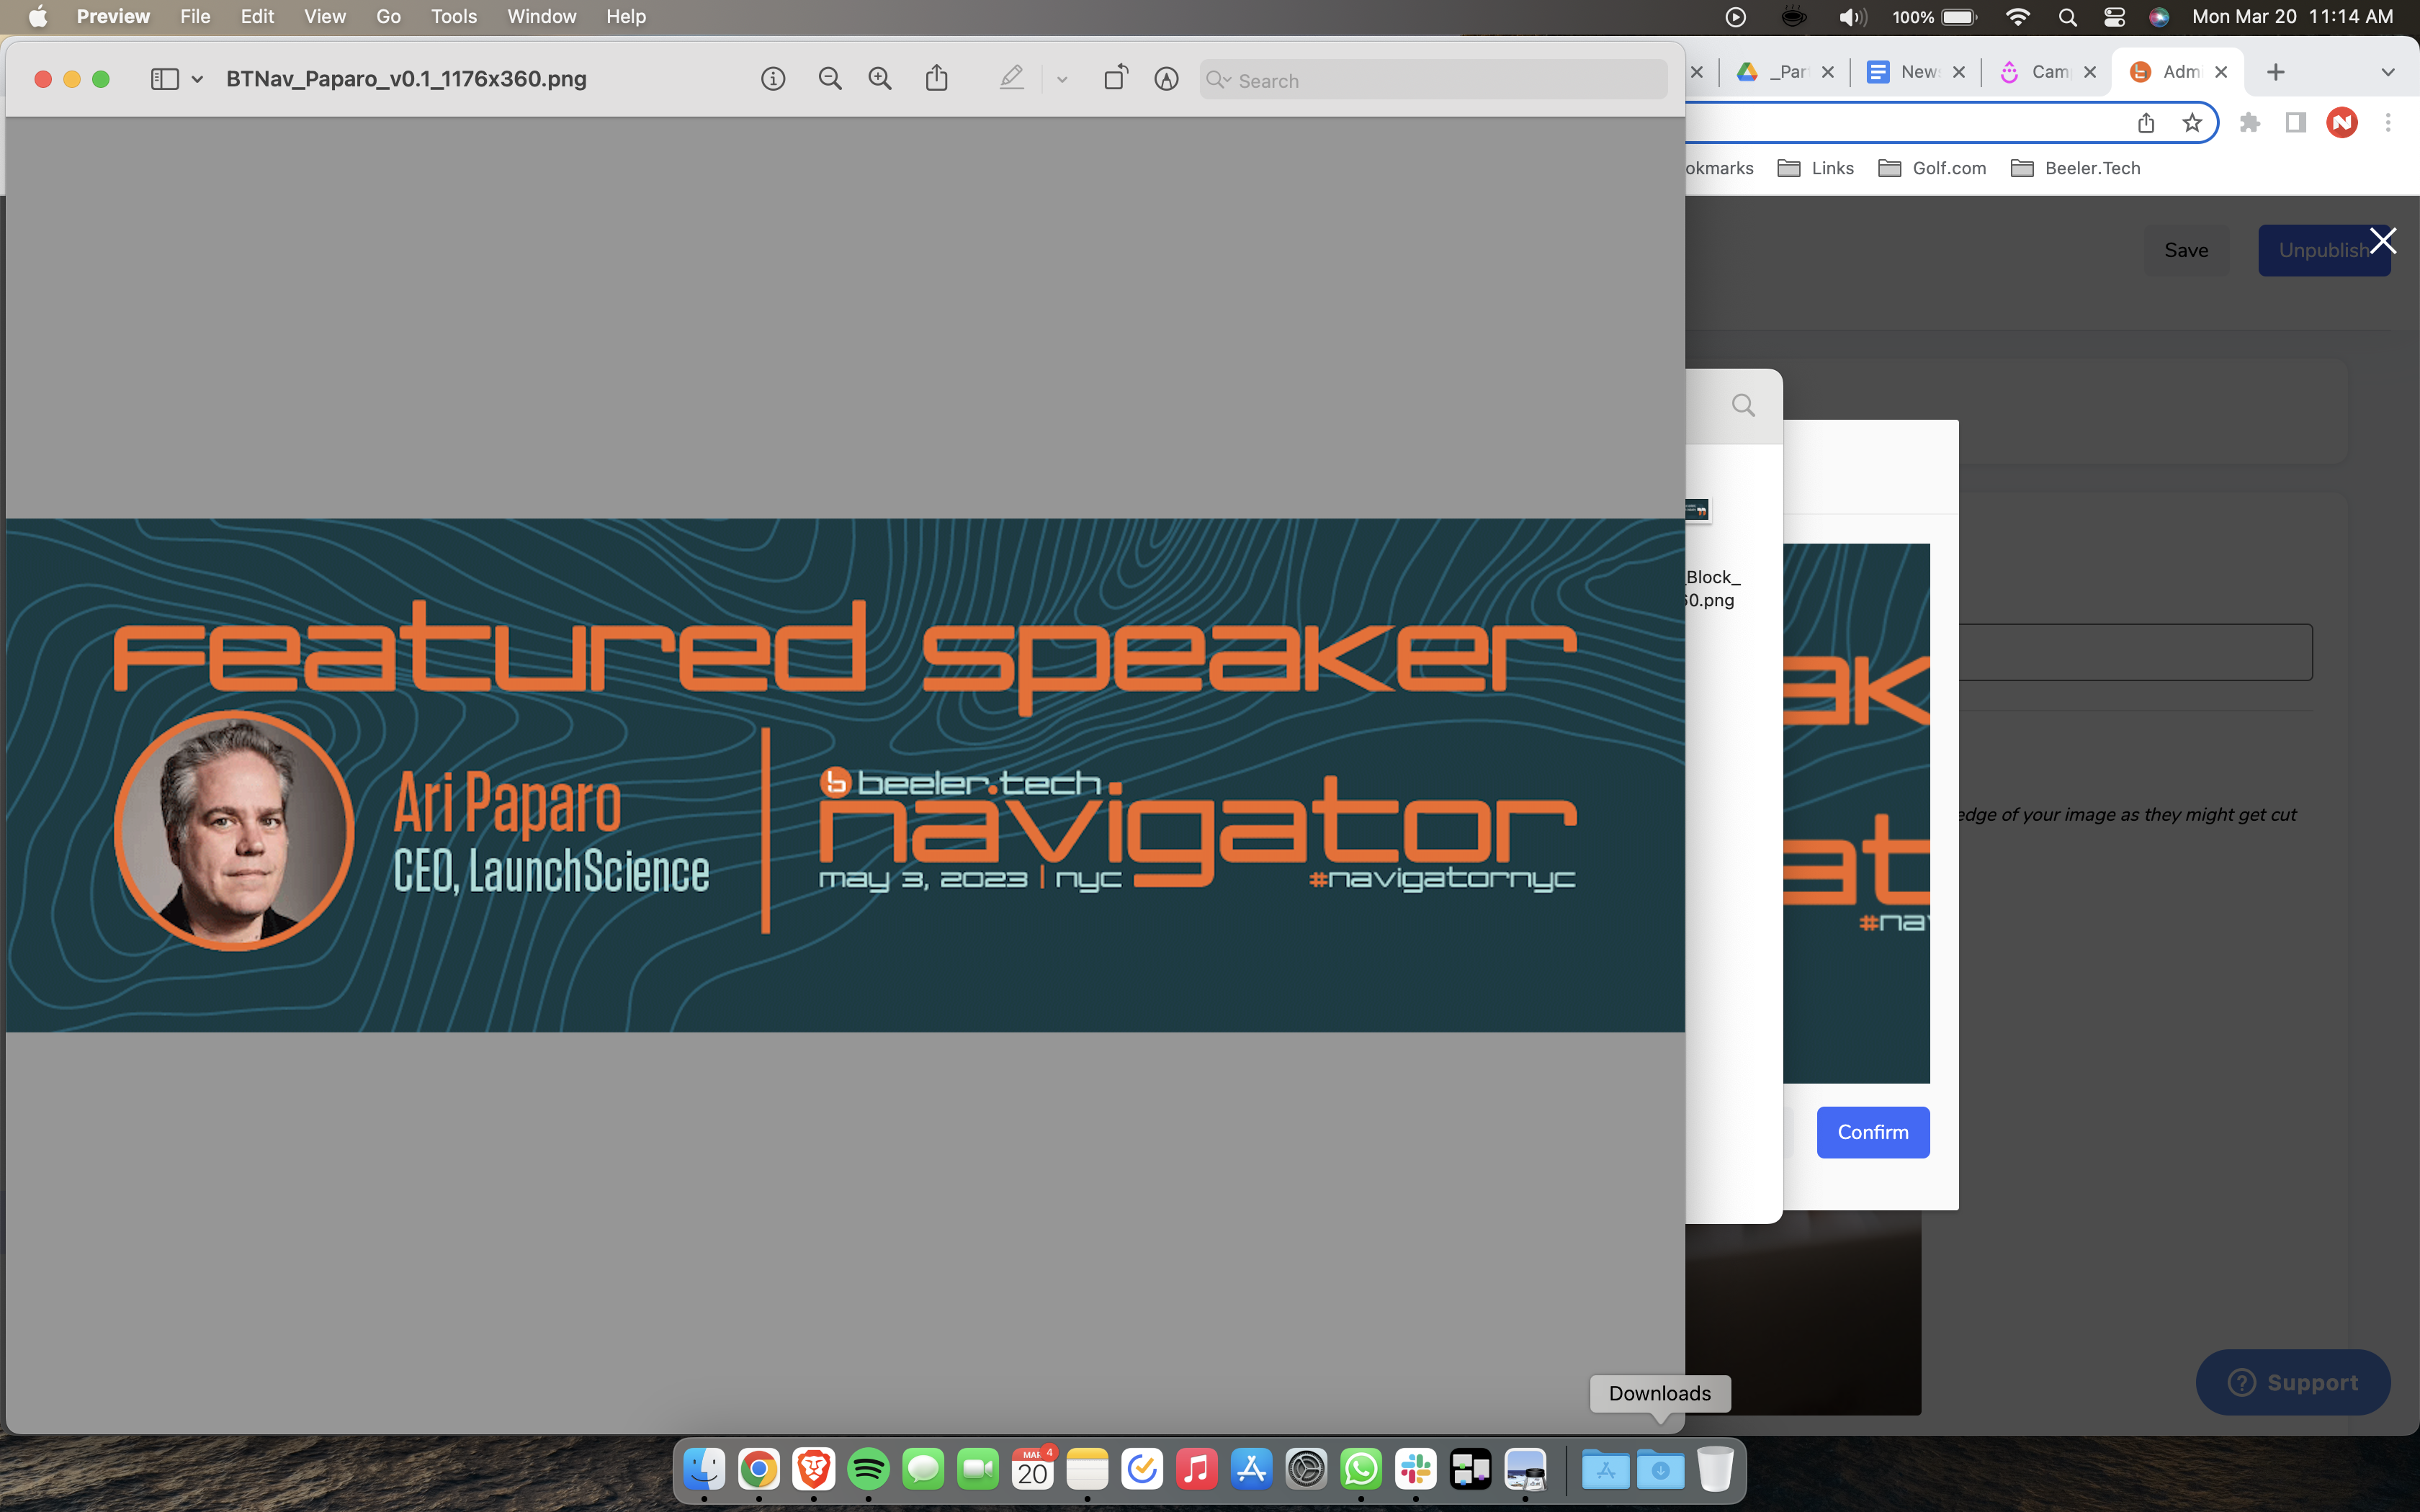Click the now-playing icon in menu bar
Image resolution: width=2420 pixels, height=1512 pixels.
(x=1736, y=17)
